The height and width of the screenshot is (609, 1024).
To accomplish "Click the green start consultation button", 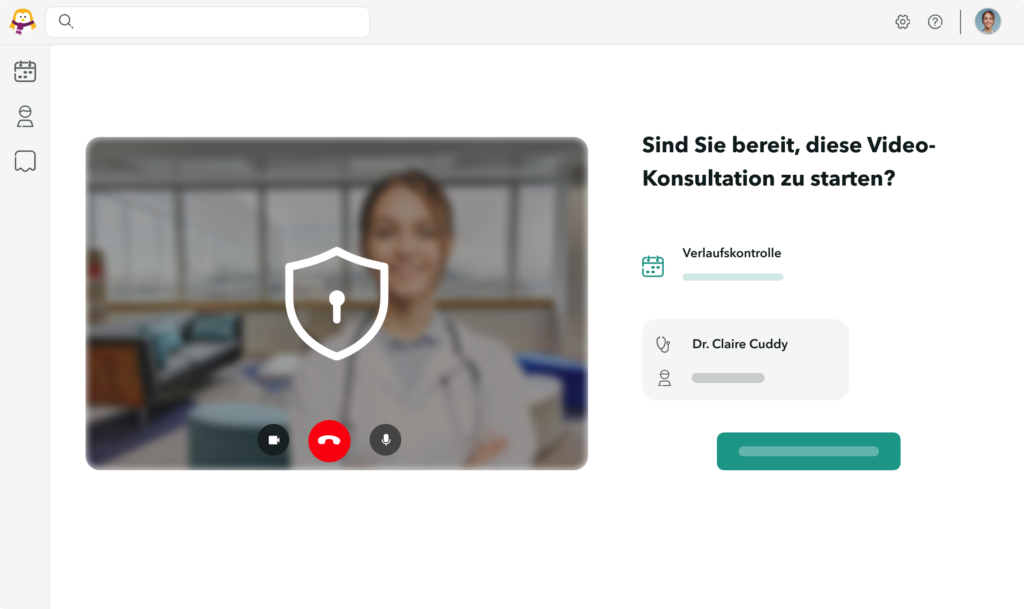I will 808,451.
